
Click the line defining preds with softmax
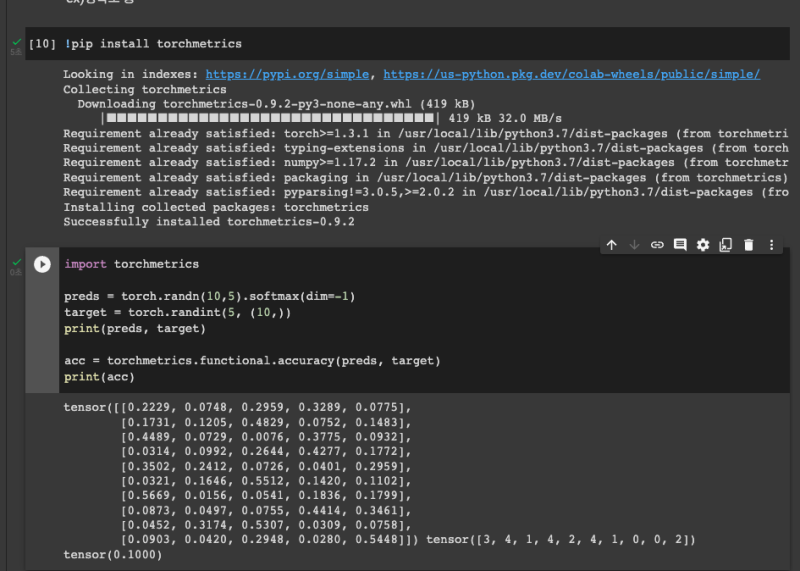210,296
